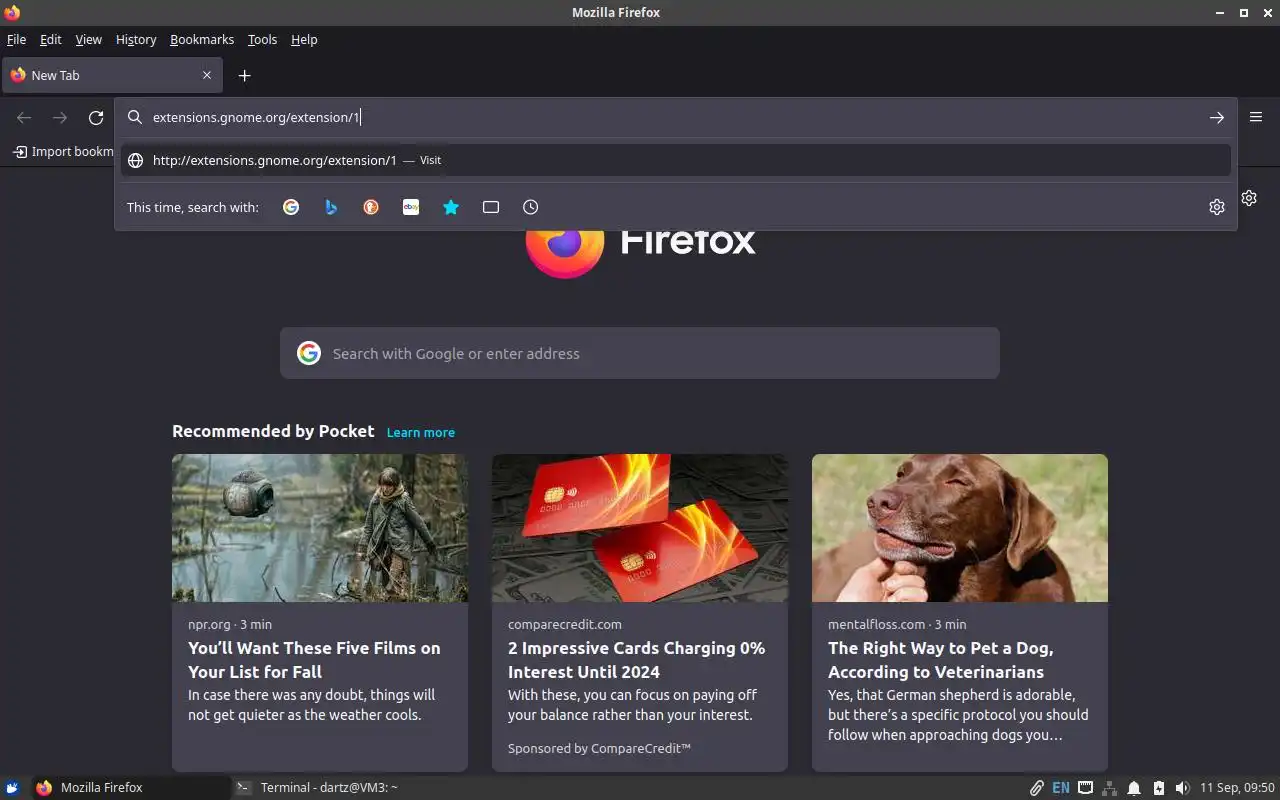Switch to Mozilla Firefox taskbar button
Image resolution: width=1280 pixels, height=800 pixels.
click(x=130, y=787)
